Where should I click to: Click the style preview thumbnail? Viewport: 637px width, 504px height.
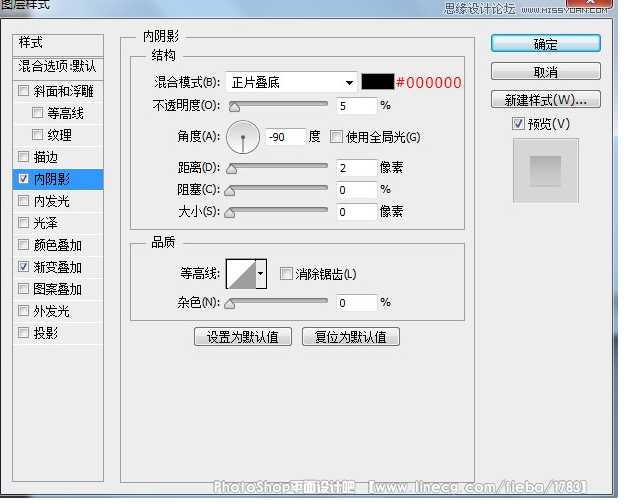(x=545, y=169)
